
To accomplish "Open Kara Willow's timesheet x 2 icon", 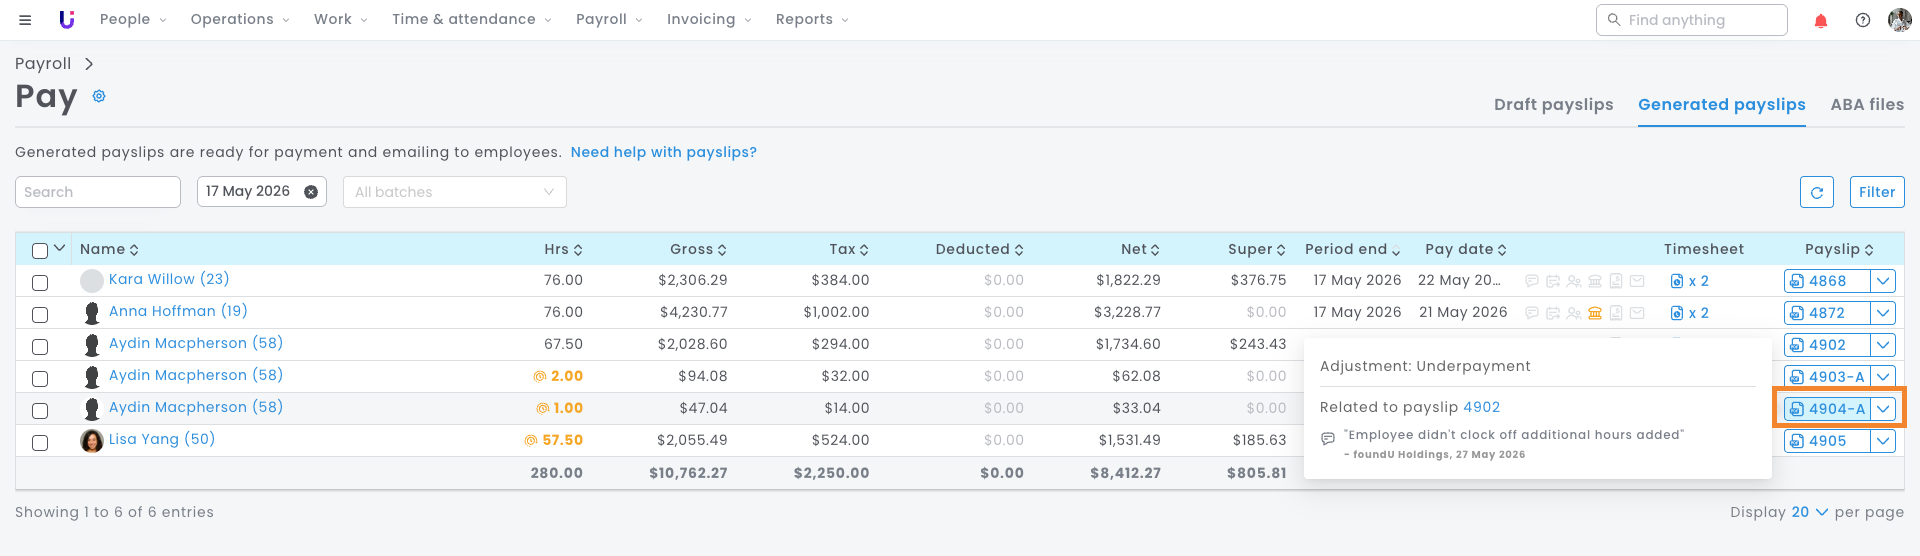I will (1689, 281).
